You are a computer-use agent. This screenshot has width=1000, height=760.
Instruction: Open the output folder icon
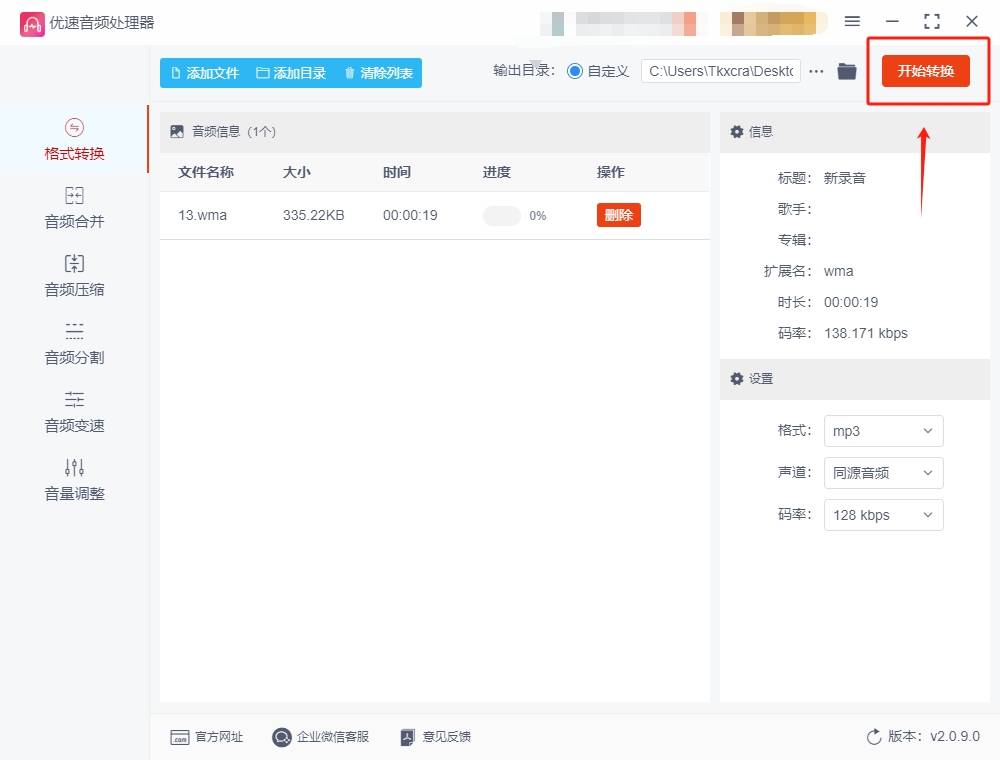pyautogui.click(x=847, y=71)
